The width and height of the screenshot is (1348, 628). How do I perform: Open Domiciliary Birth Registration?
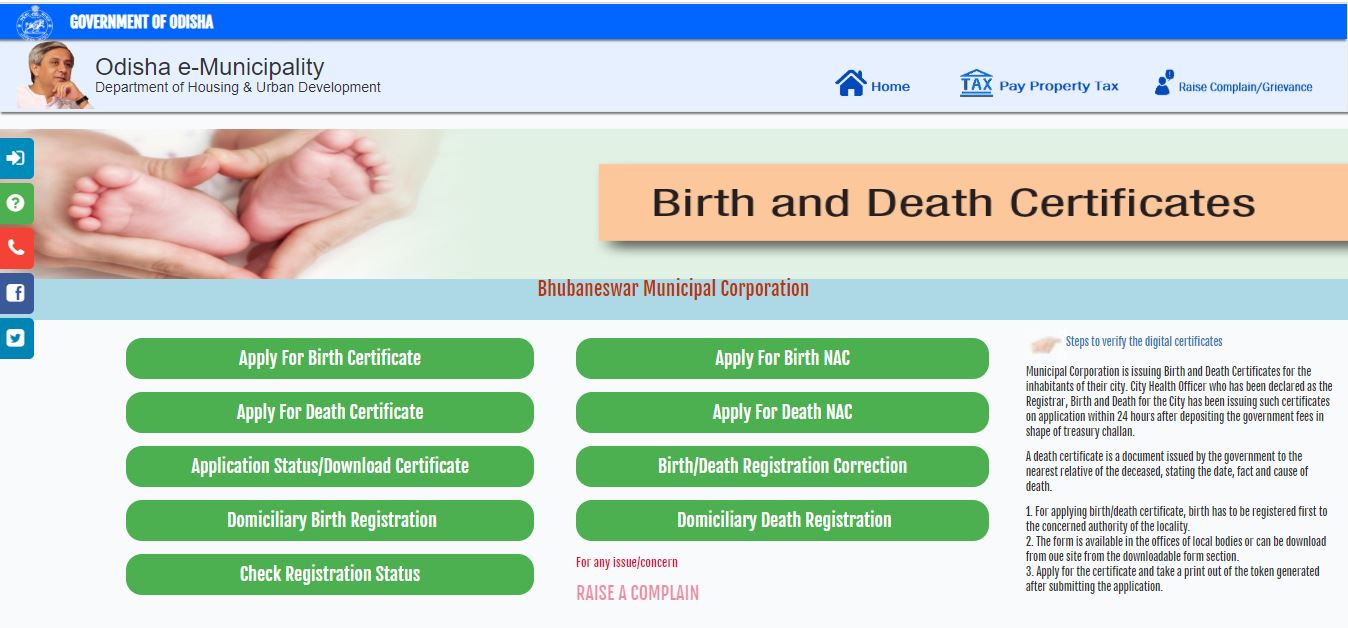coord(330,520)
